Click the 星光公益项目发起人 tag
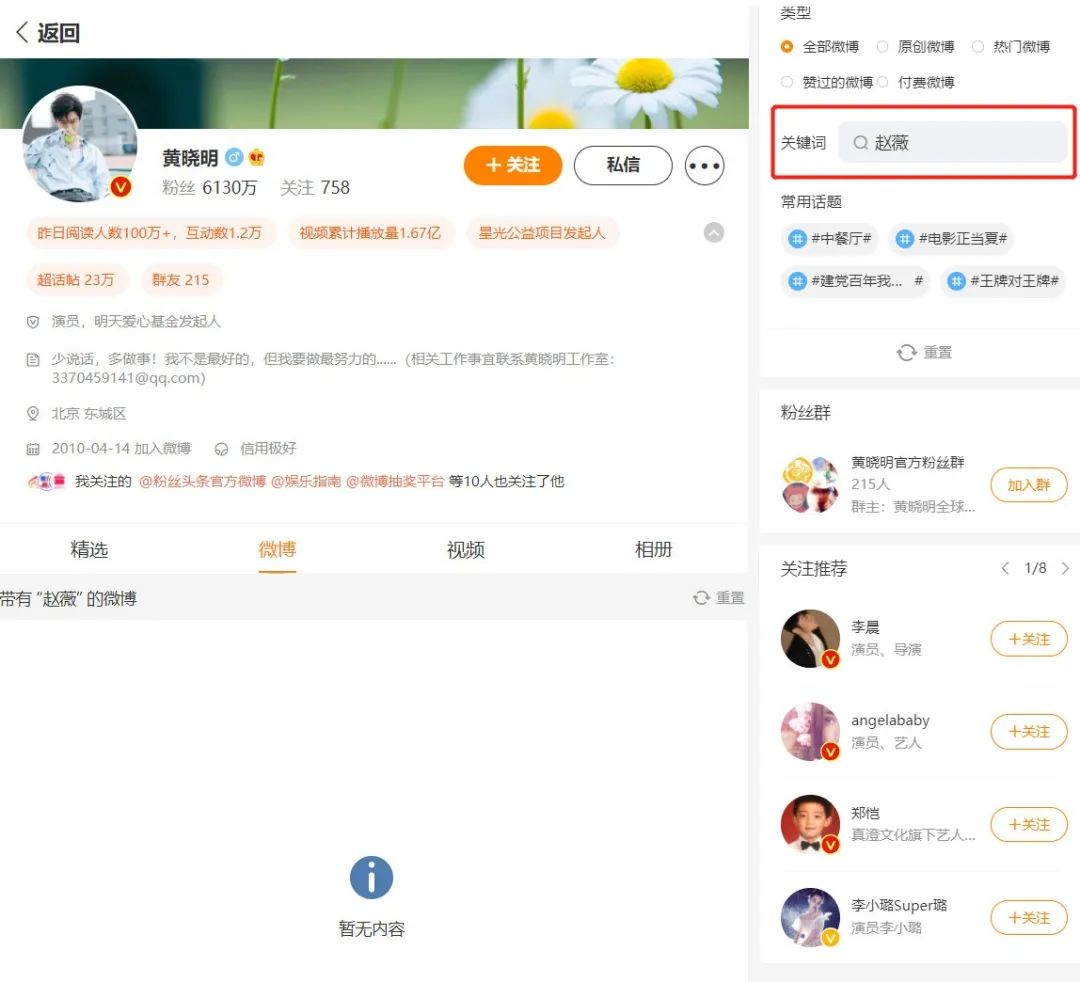 (542, 233)
